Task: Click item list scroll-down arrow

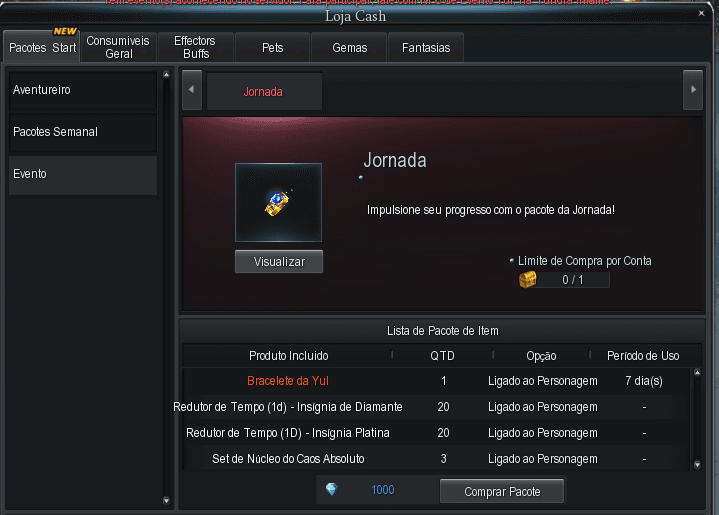Action: coord(697,465)
